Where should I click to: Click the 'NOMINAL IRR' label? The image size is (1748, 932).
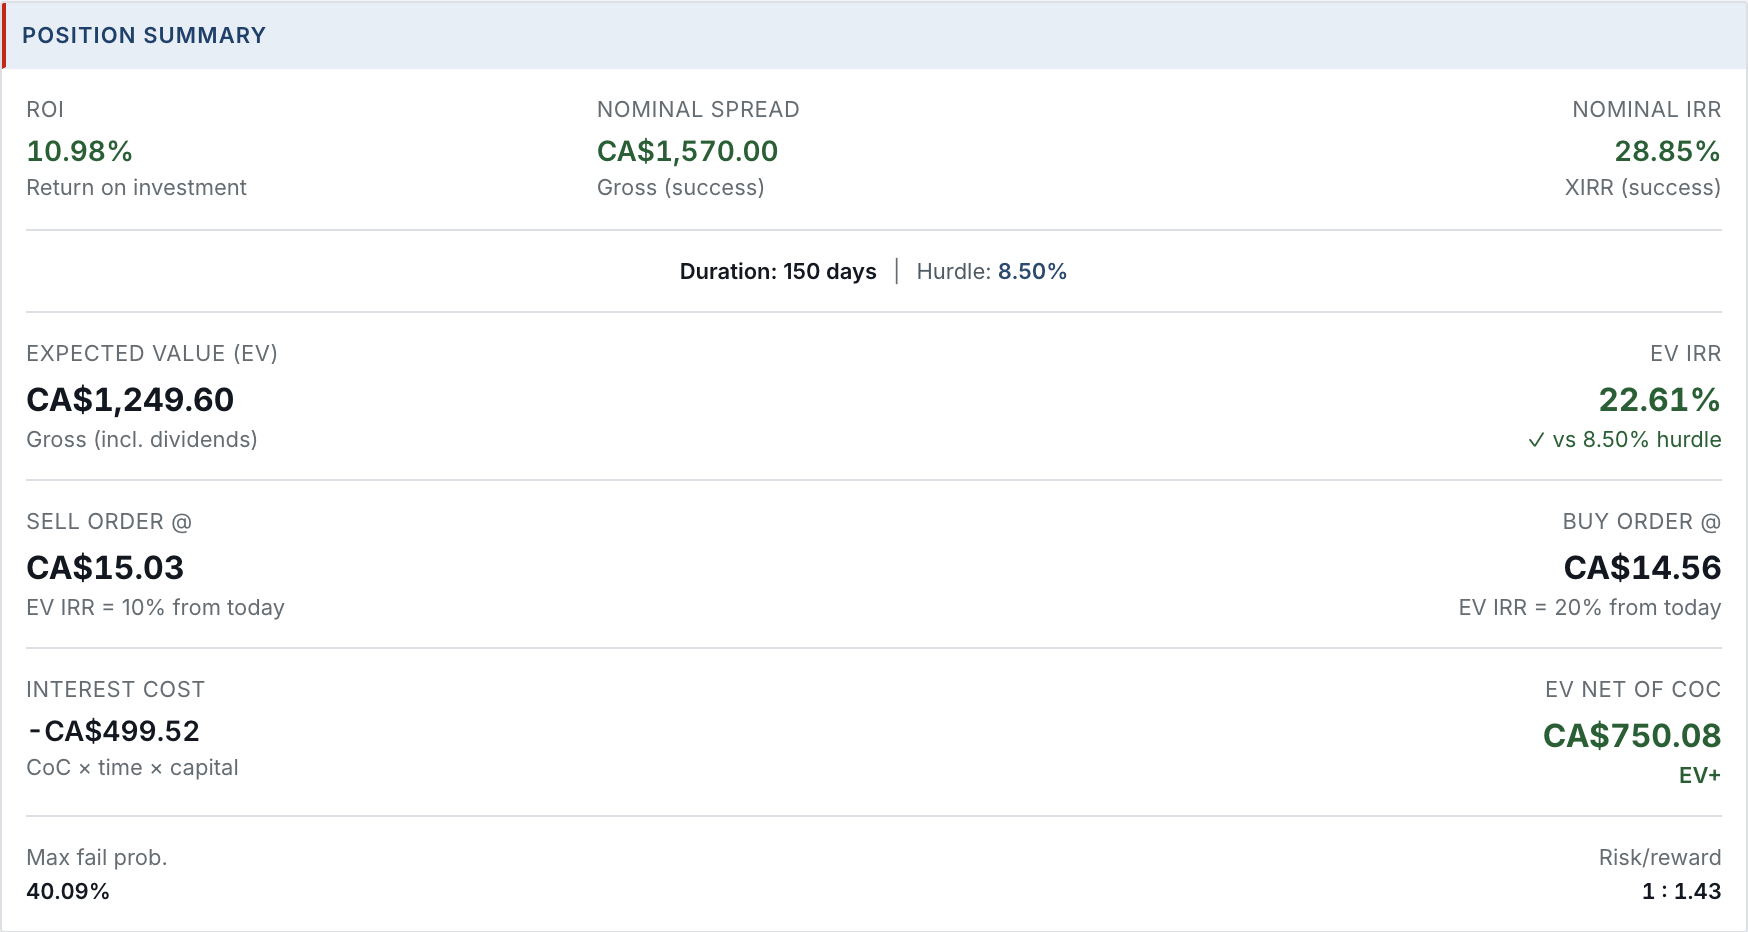pyautogui.click(x=1647, y=110)
